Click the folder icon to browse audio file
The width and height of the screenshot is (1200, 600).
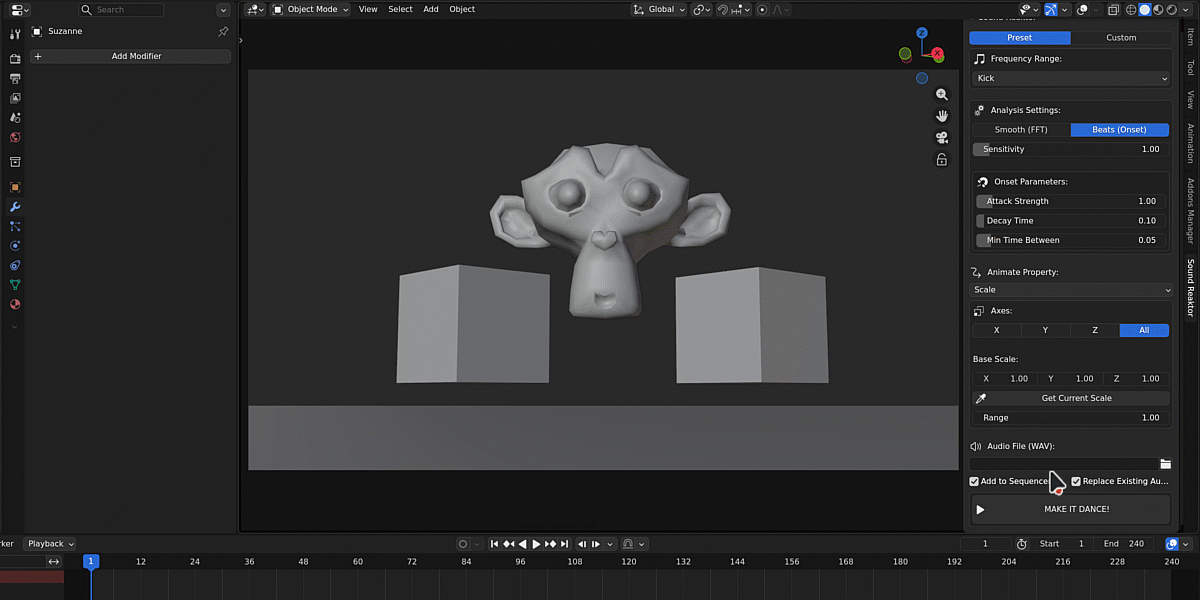[1165, 464]
